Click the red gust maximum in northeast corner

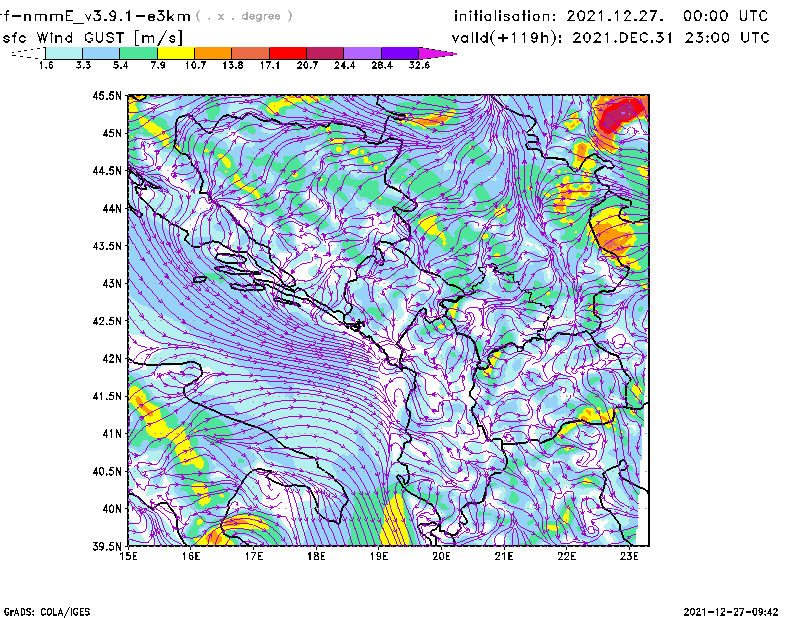tap(620, 115)
